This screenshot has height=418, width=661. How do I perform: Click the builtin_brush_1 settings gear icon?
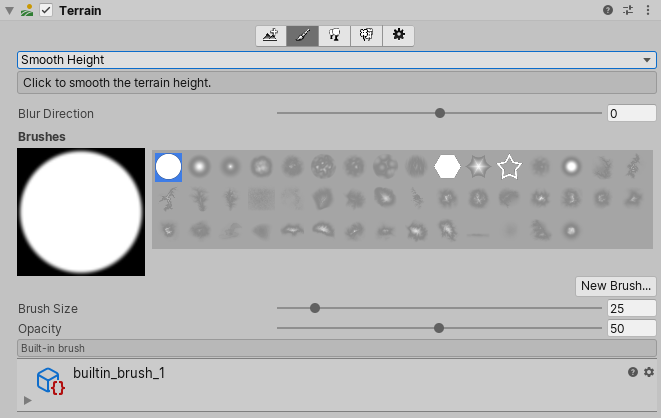(649, 372)
